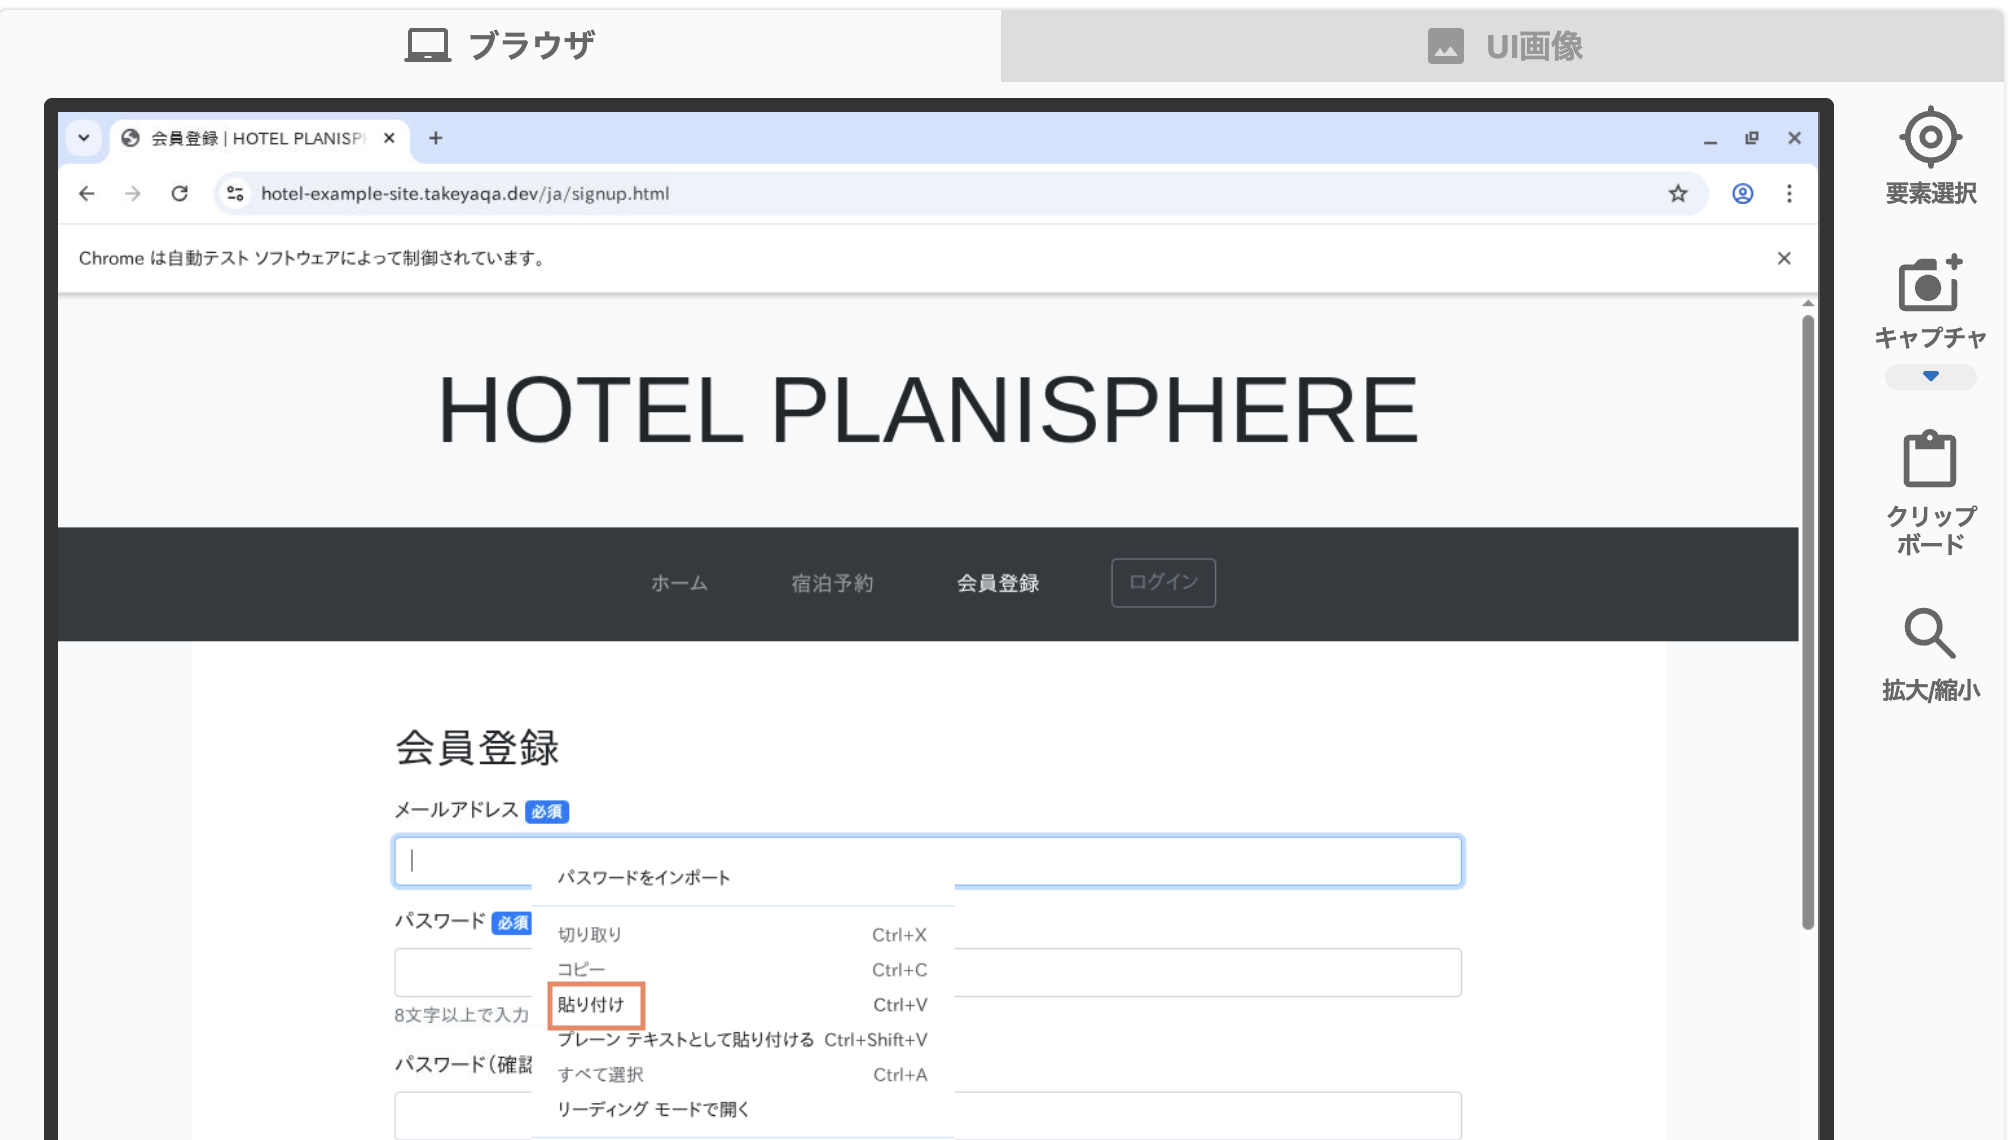Focus the メールアドレス input field

[x=928, y=861]
